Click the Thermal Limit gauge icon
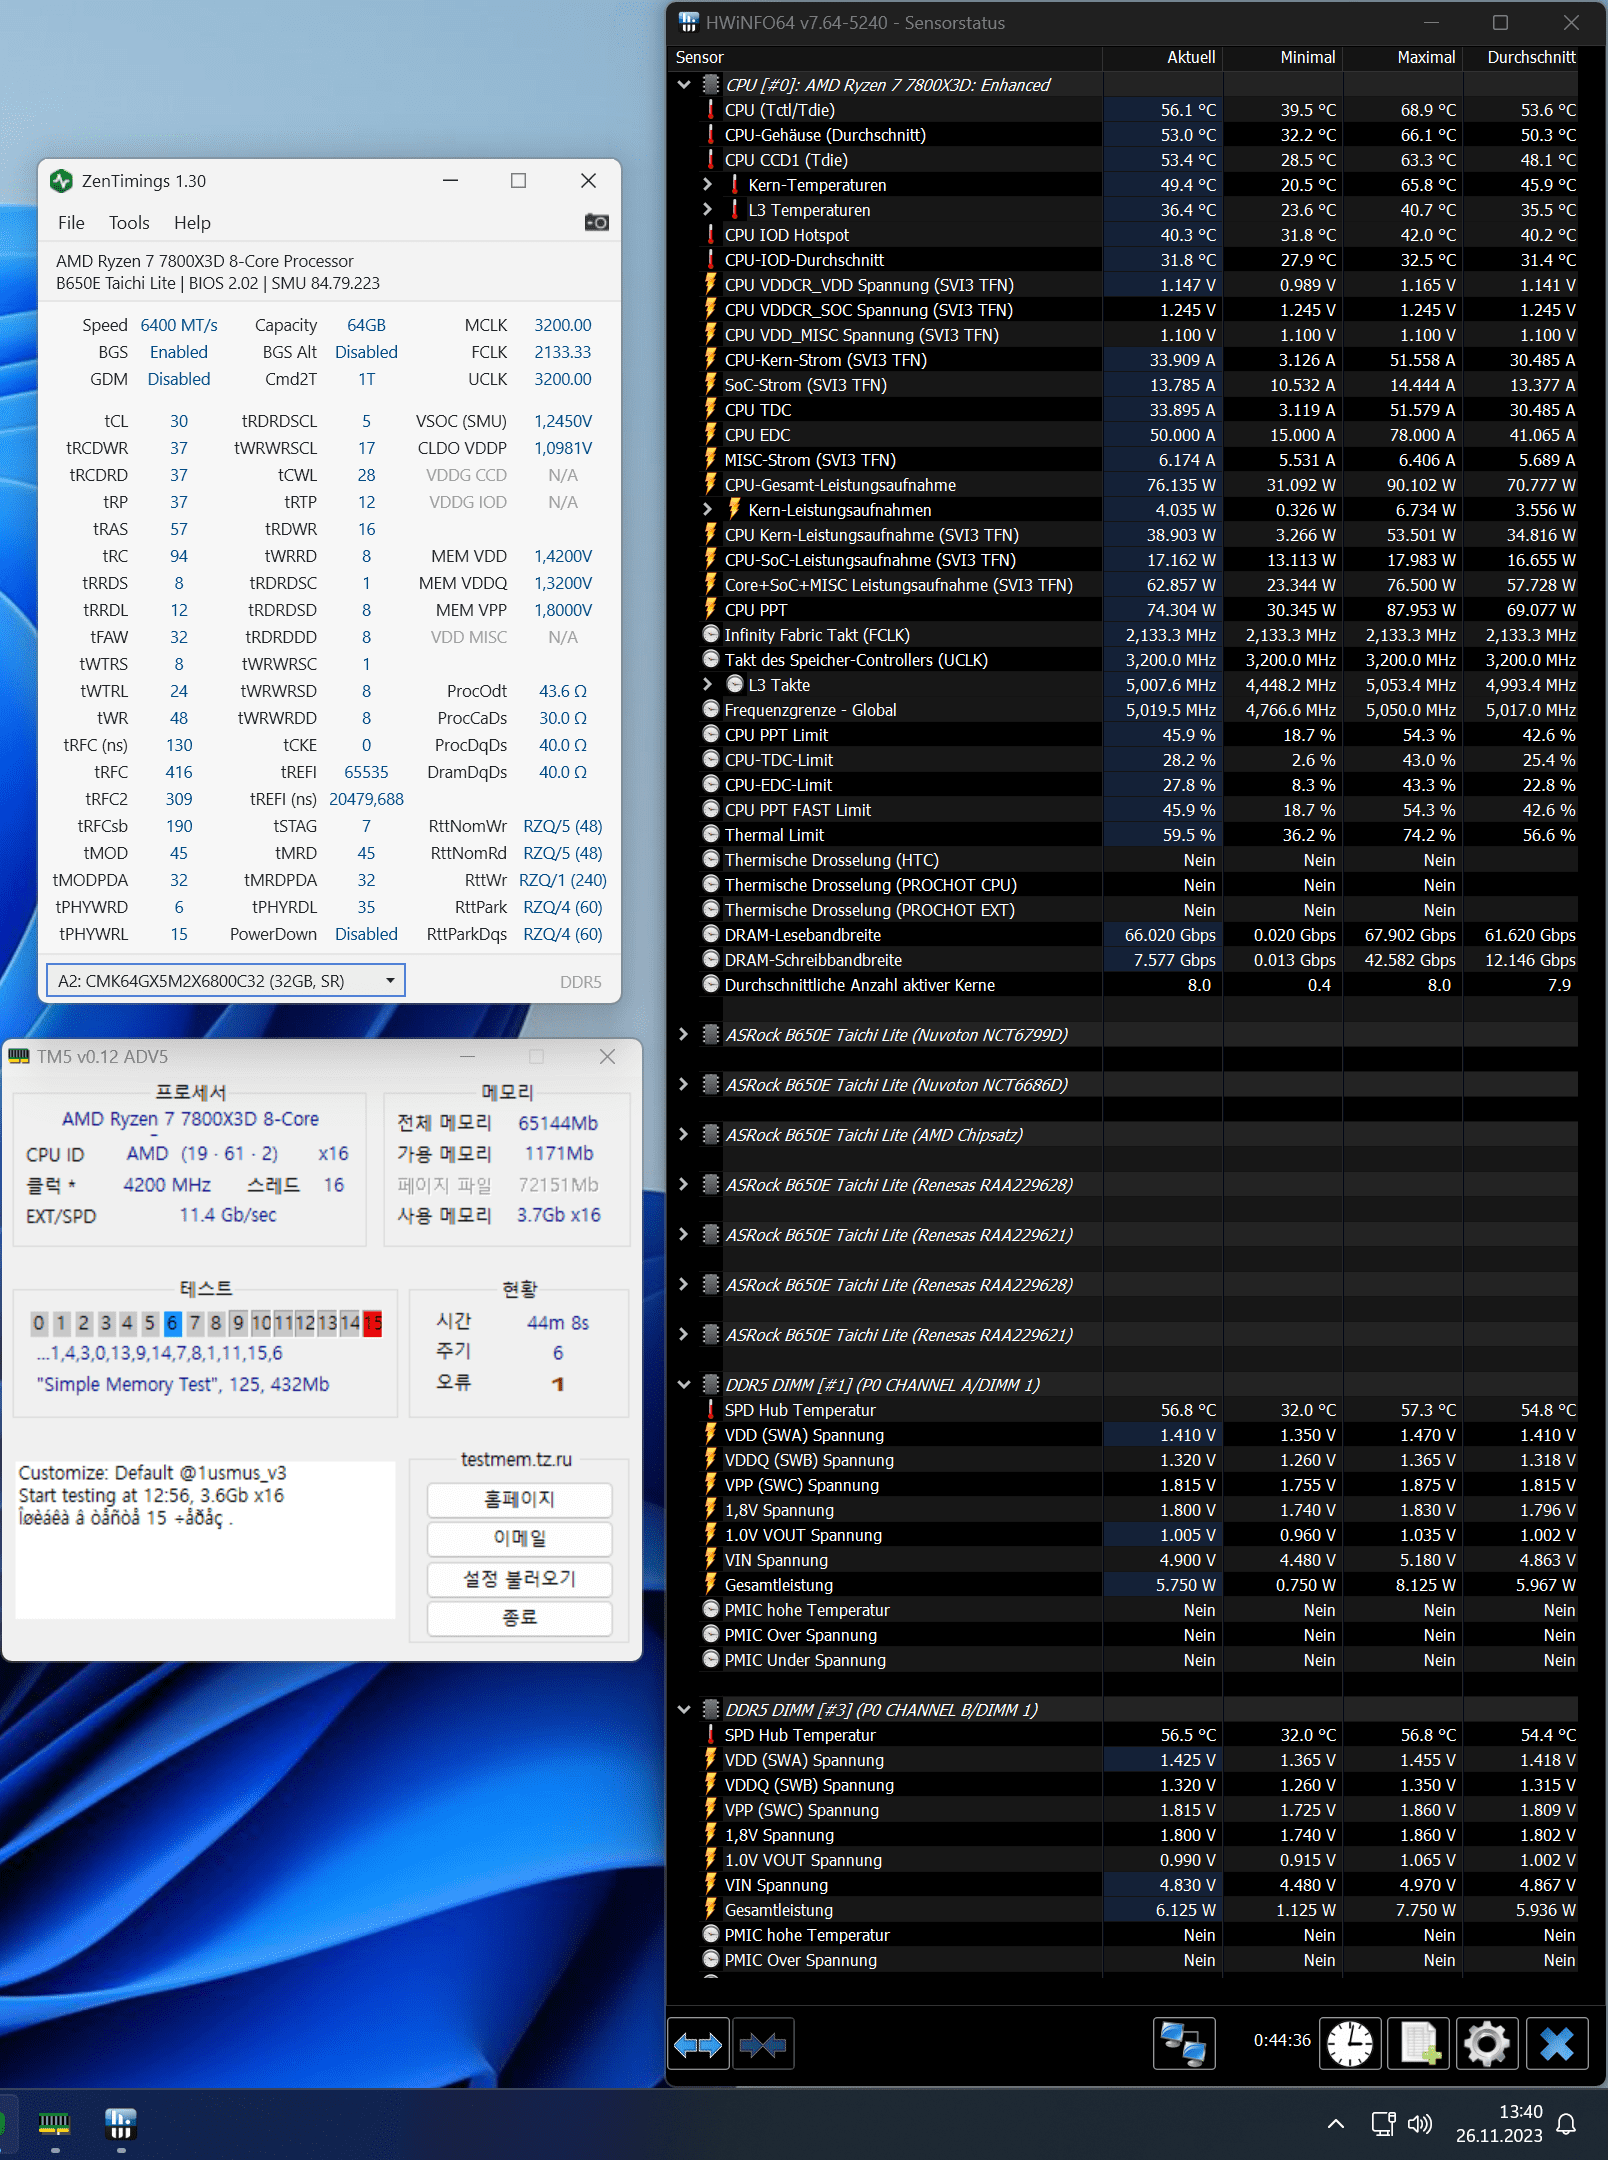Screen dimensions: 1608x2160 tap(711, 835)
